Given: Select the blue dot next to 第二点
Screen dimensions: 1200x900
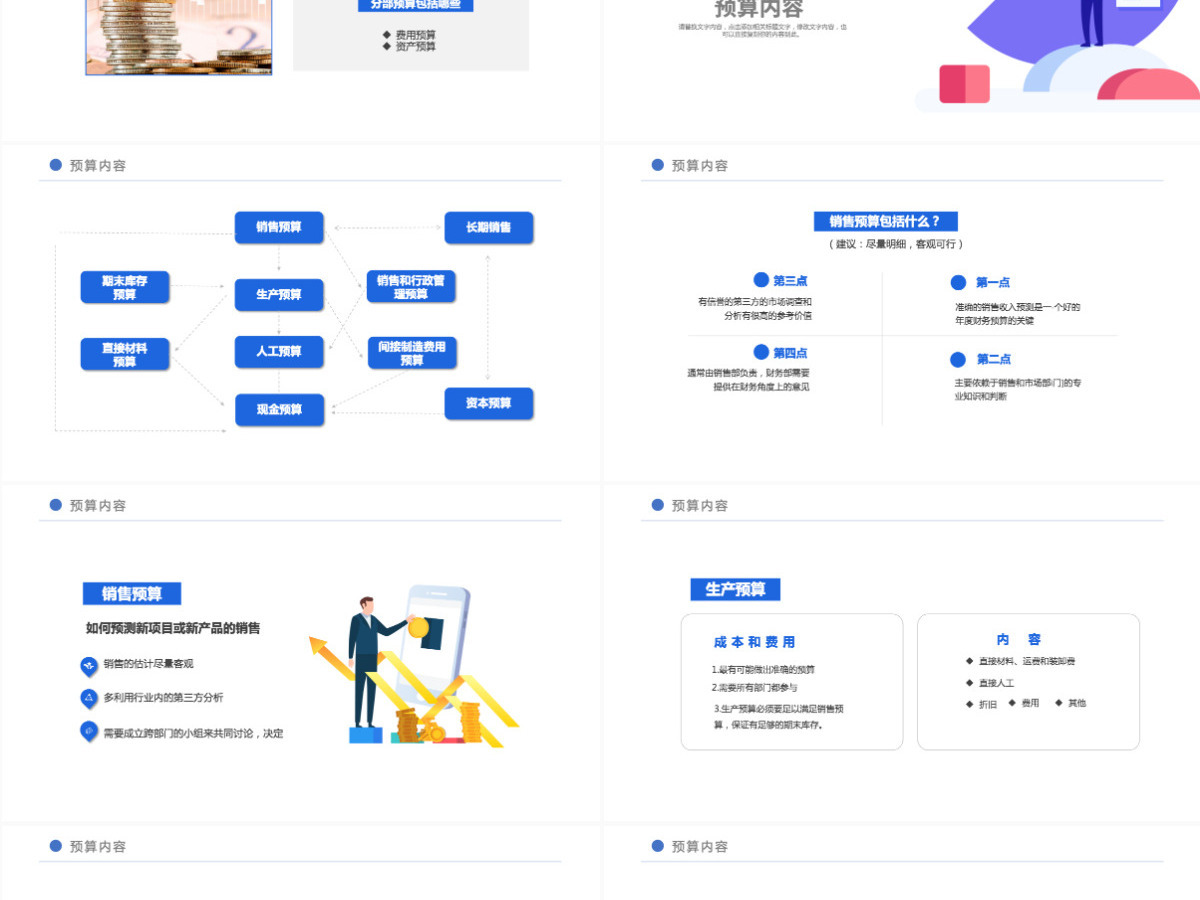Looking at the screenshot, I should (958, 359).
